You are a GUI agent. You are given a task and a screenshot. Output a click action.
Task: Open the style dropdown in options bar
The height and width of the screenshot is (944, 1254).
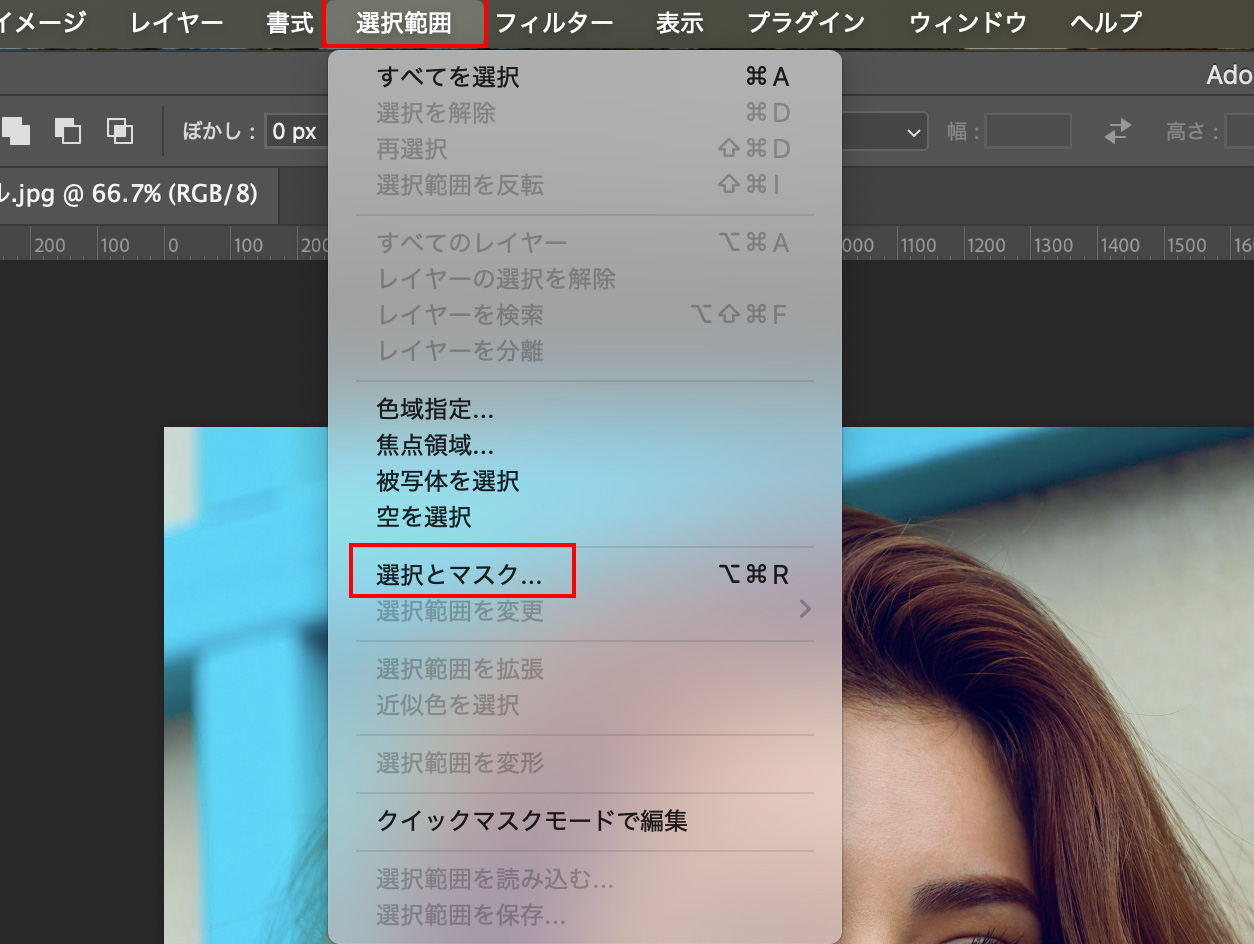[884, 132]
